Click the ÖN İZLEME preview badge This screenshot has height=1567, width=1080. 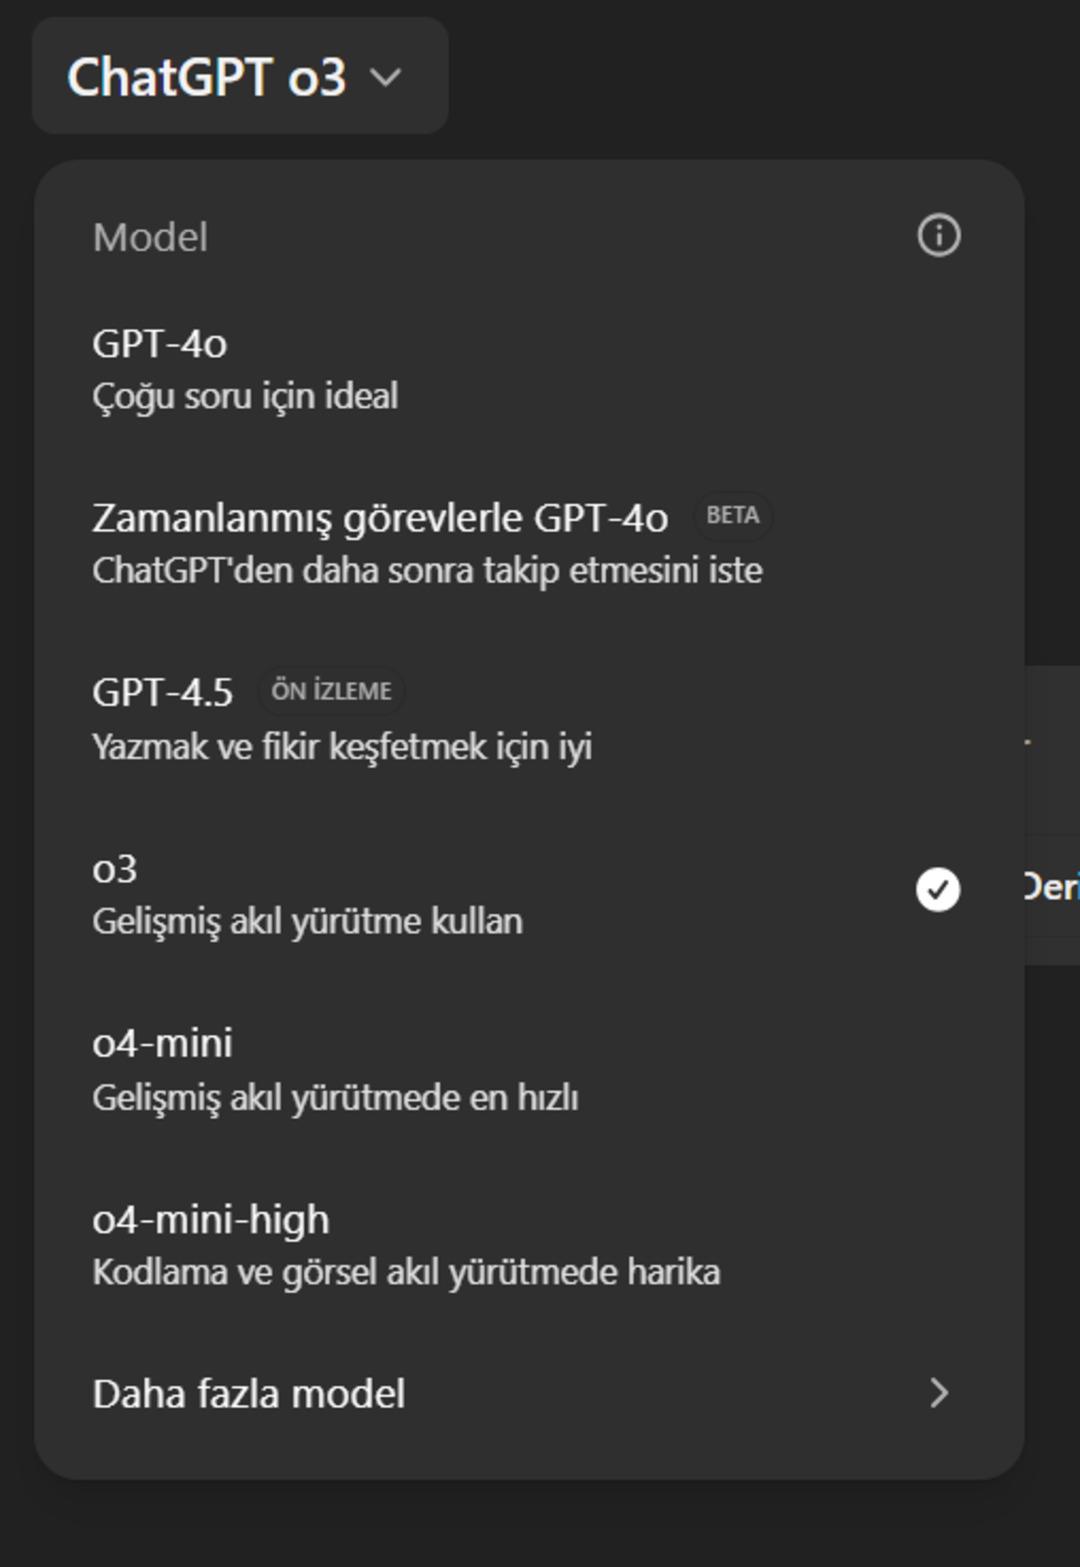click(x=331, y=691)
